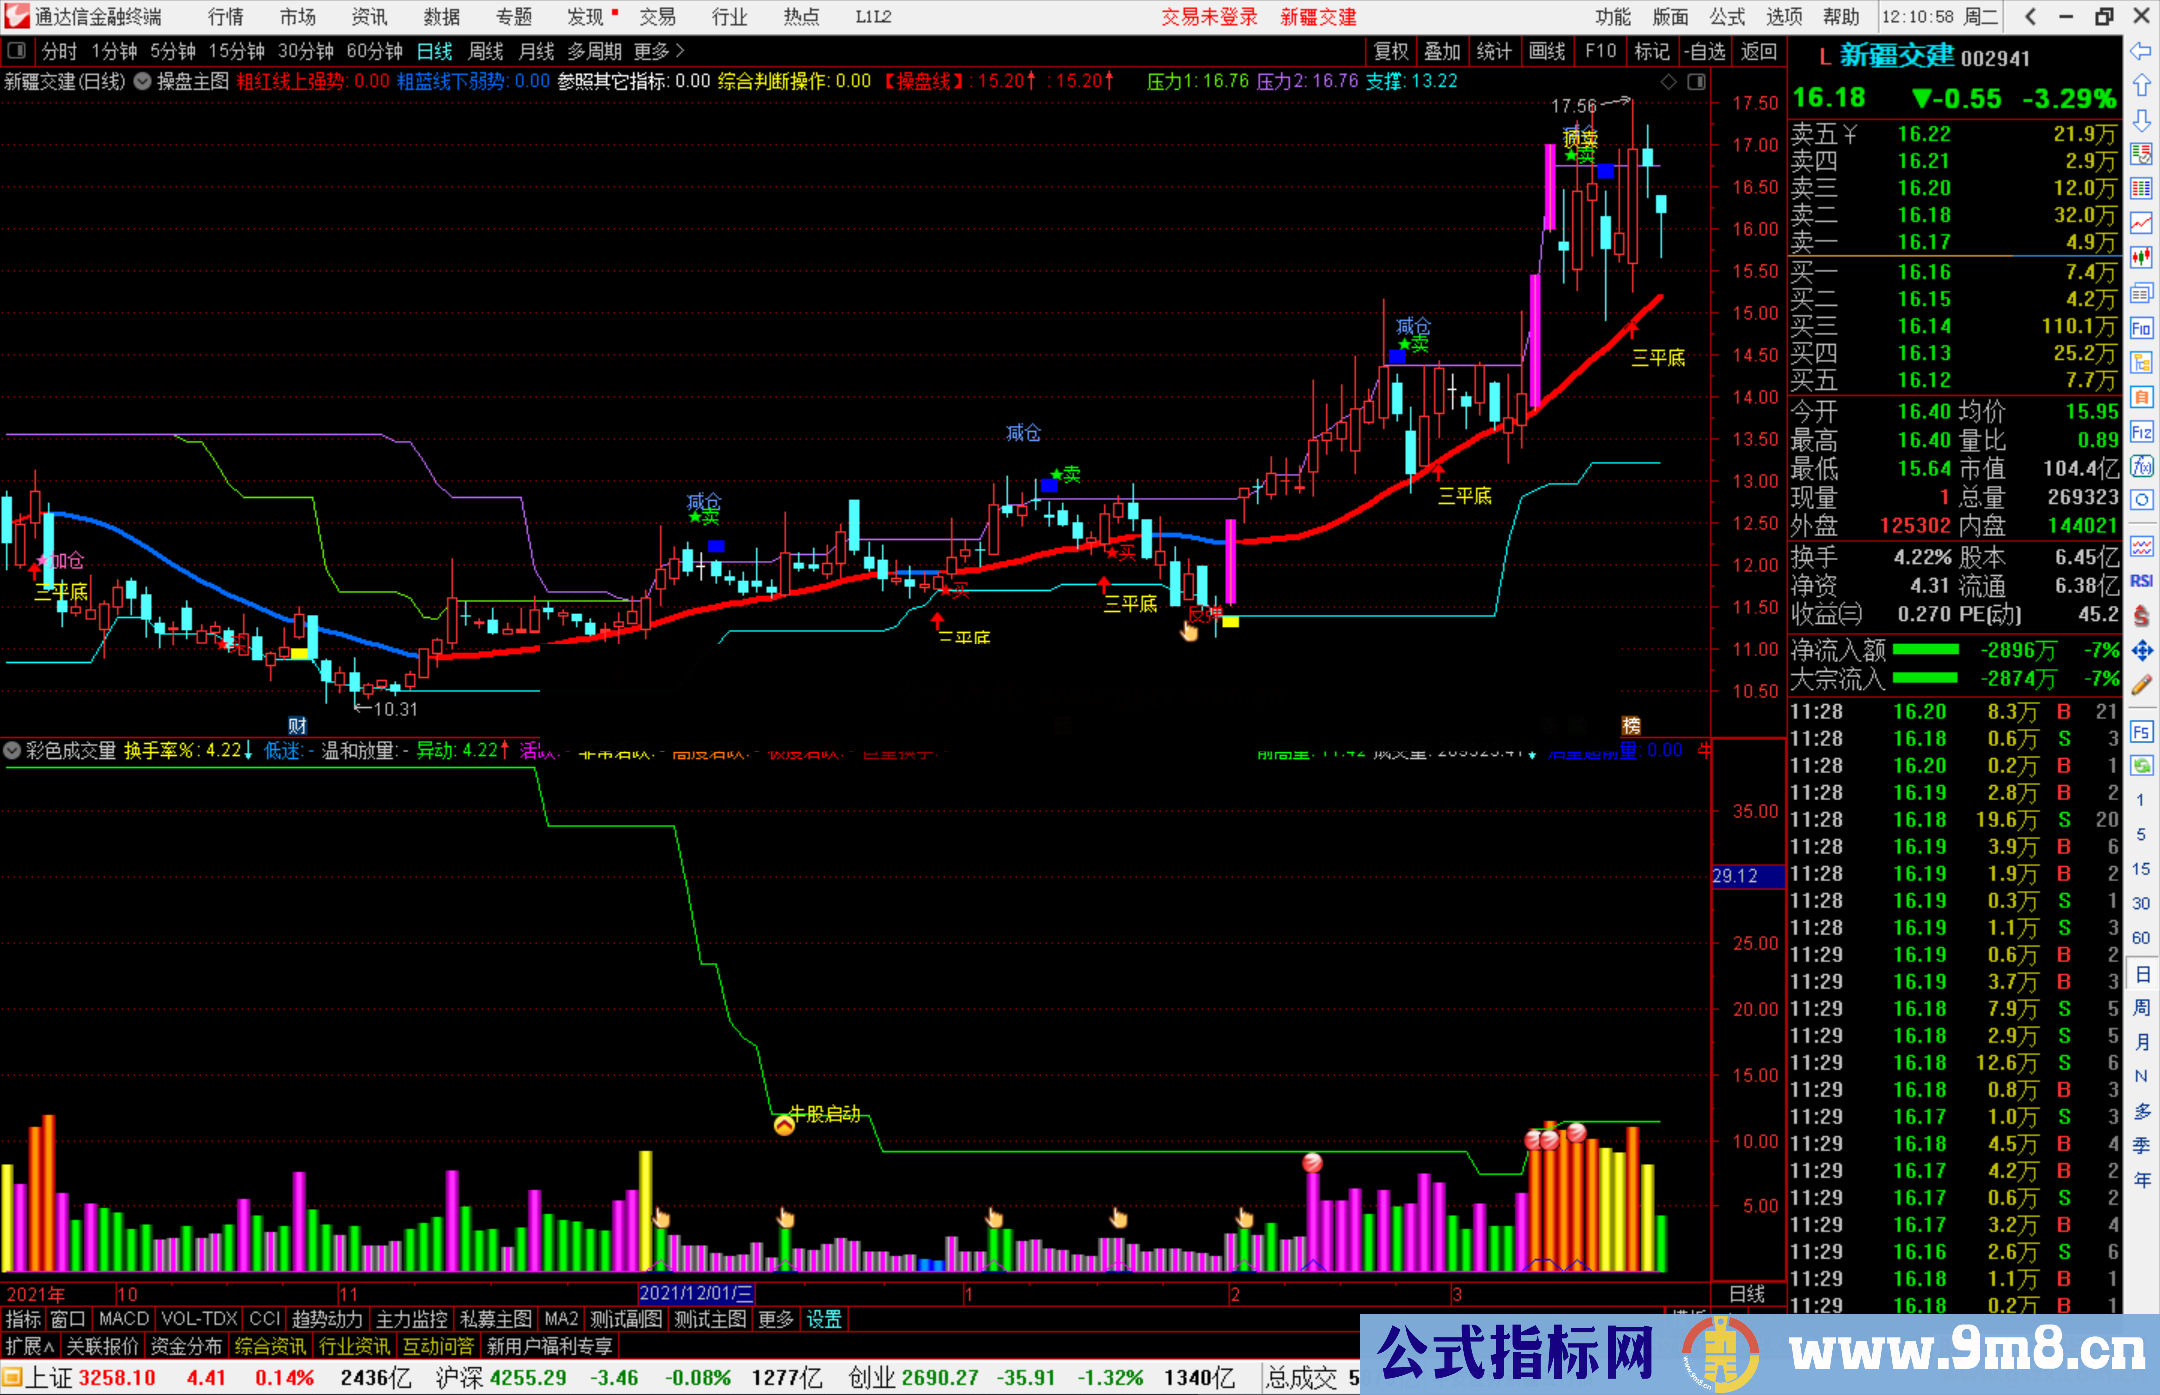Open the line trend chart sidebar icon
The height and width of the screenshot is (1395, 2160).
(2141, 222)
